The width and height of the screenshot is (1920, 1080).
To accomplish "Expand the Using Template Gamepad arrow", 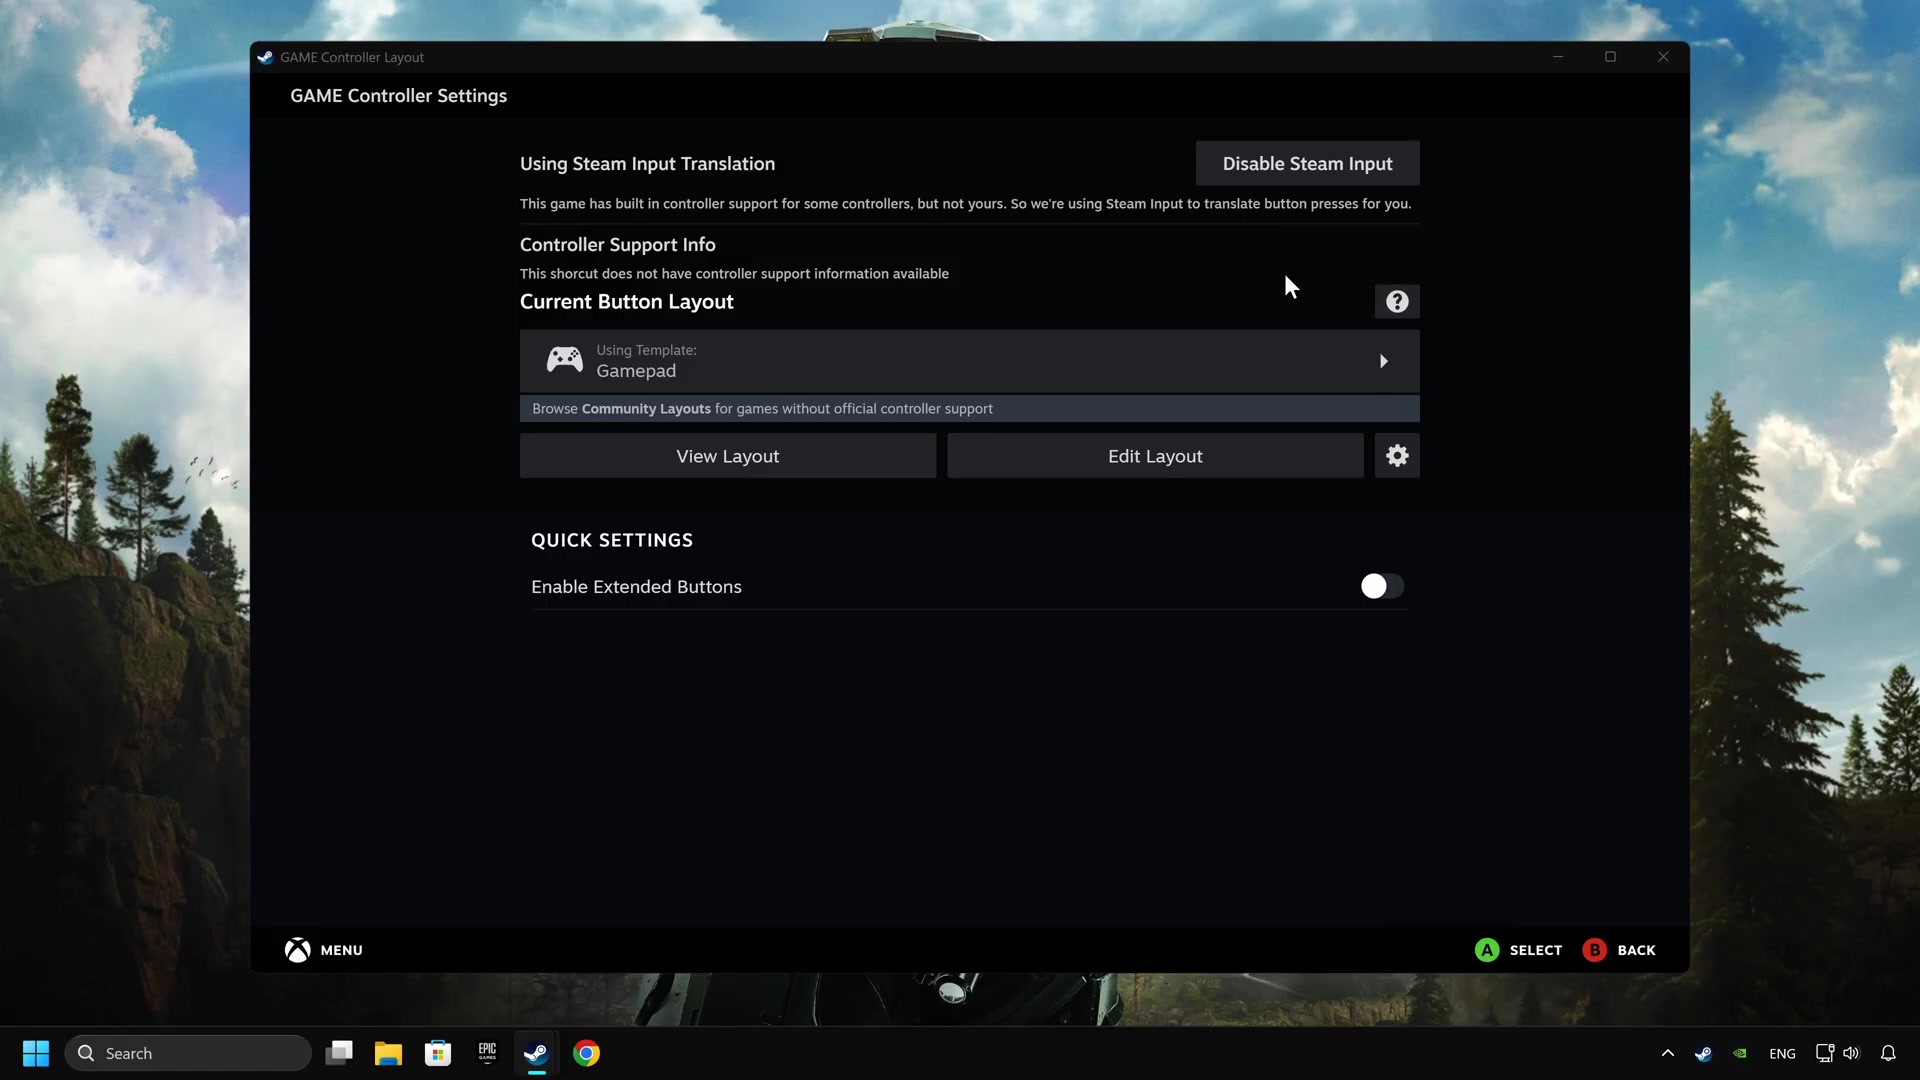I will (x=1384, y=361).
